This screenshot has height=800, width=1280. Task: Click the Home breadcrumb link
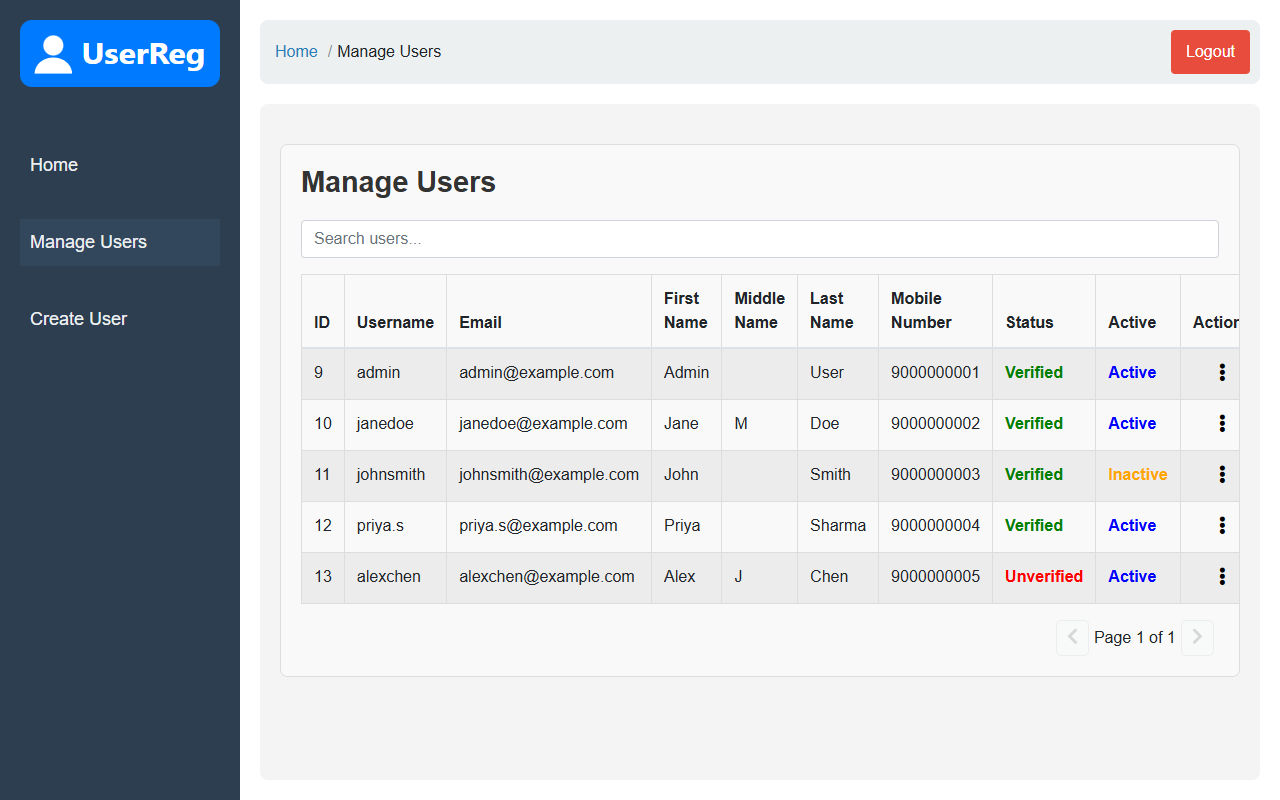[x=296, y=52]
